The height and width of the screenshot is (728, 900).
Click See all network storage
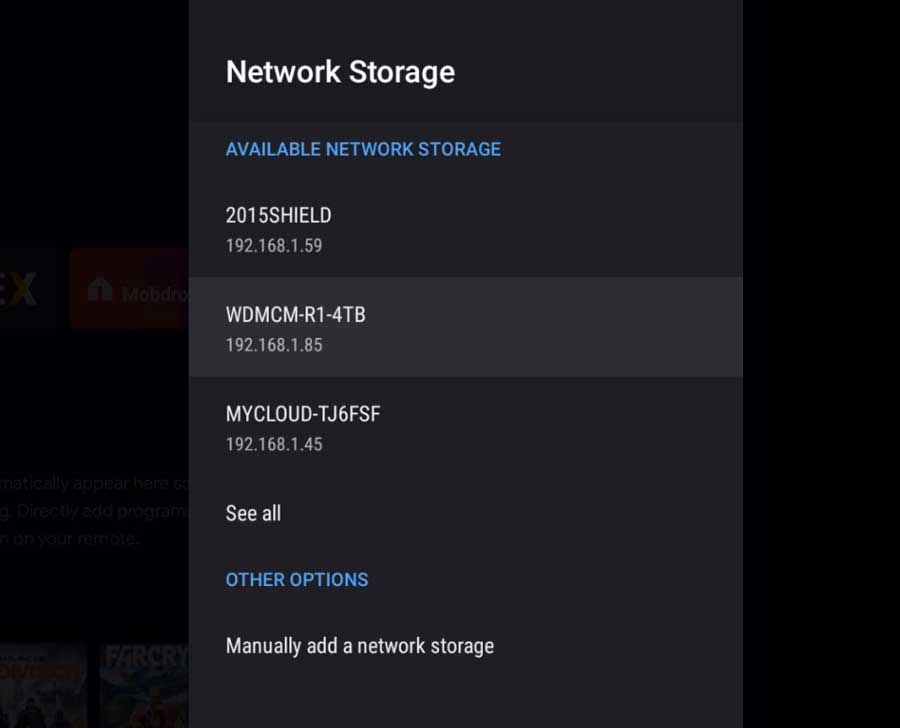pos(253,514)
